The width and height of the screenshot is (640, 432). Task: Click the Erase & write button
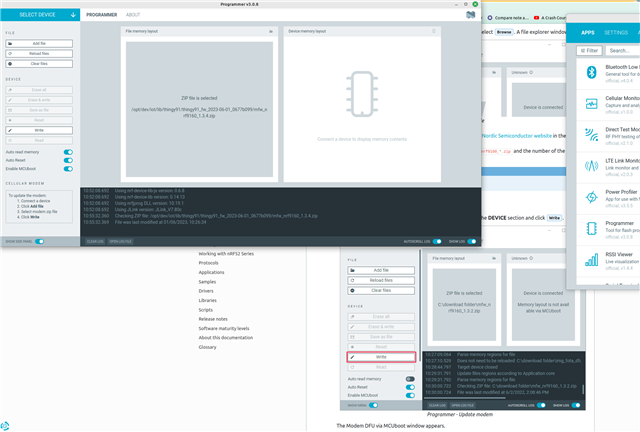point(39,100)
